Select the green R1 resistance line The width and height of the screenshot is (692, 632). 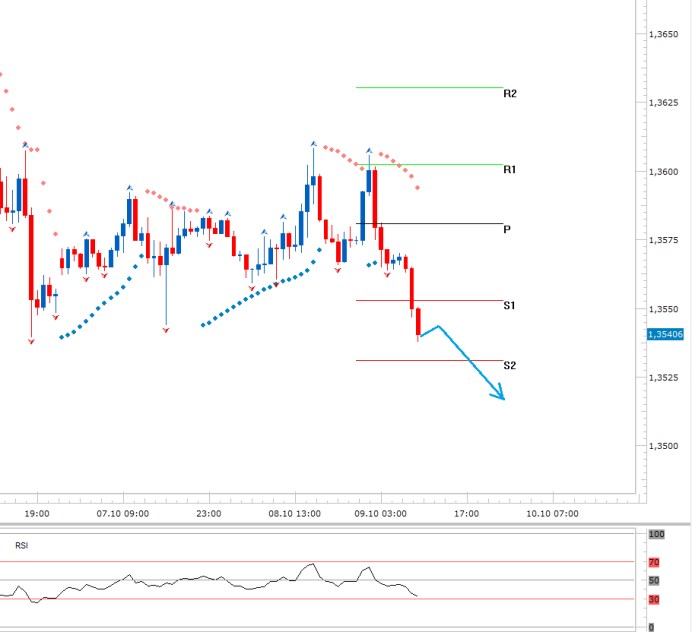coord(429,165)
